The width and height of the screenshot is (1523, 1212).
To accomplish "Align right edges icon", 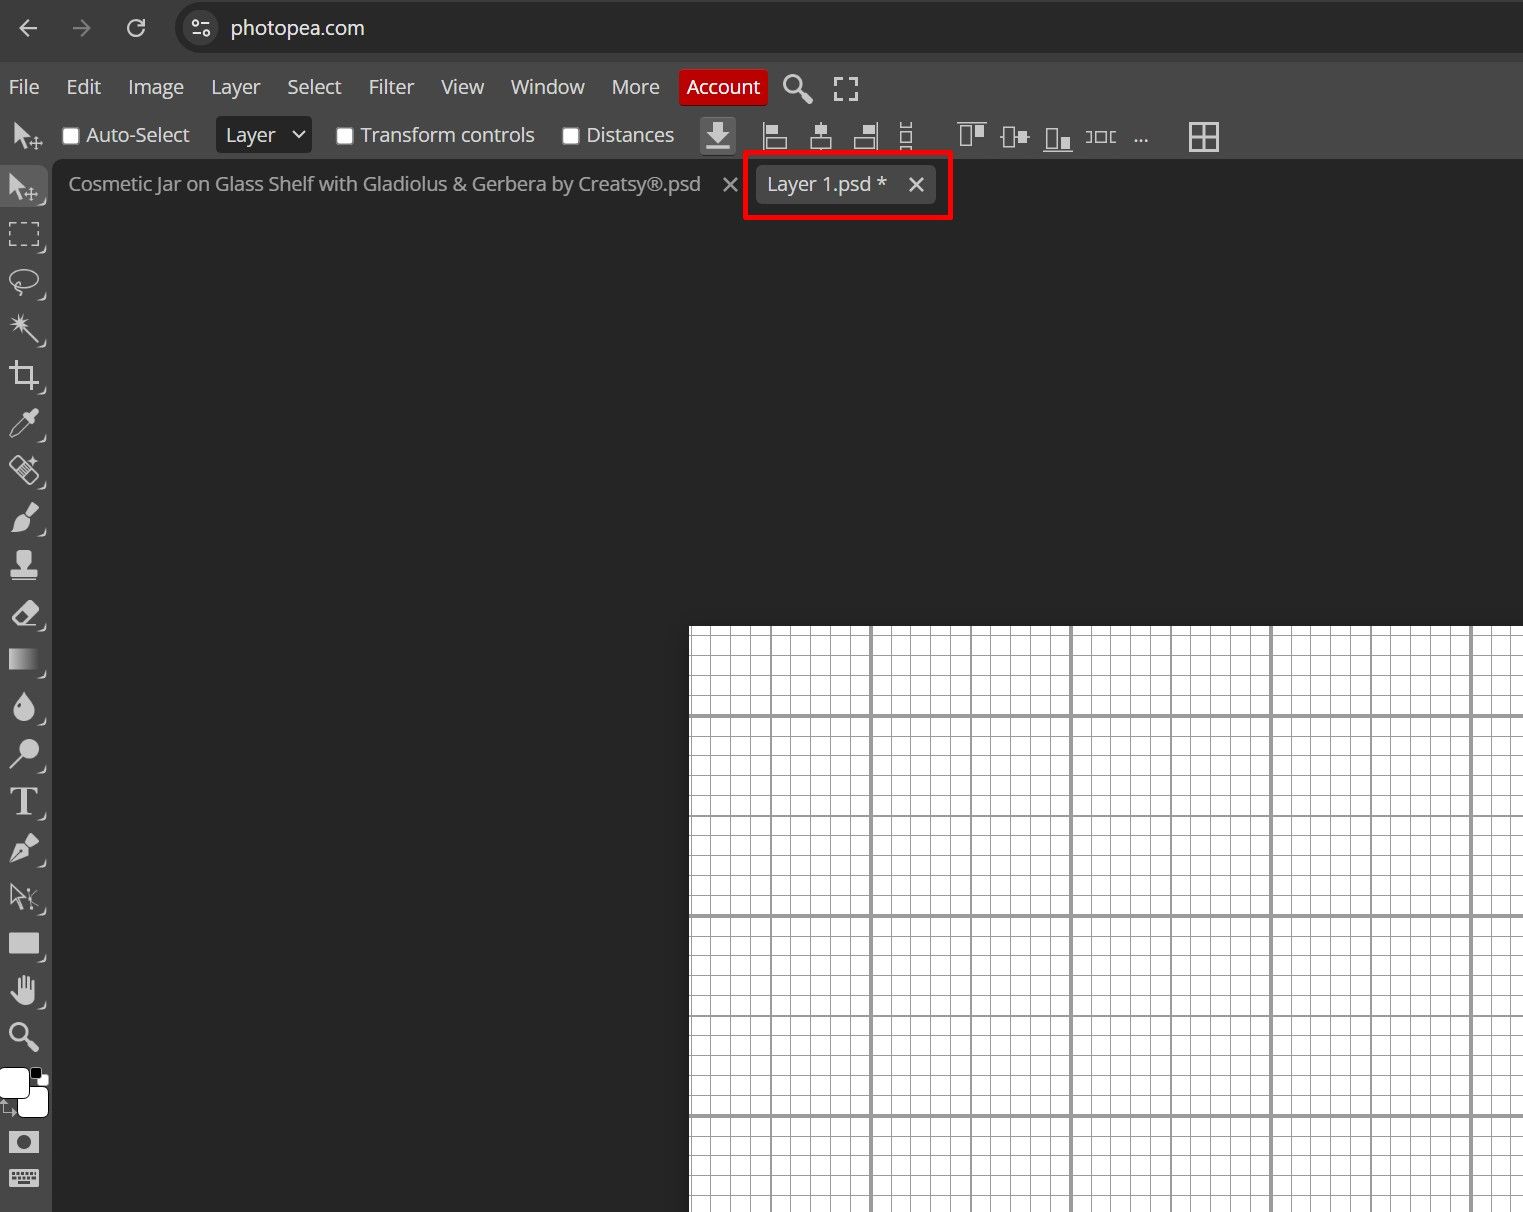I will pos(865,136).
